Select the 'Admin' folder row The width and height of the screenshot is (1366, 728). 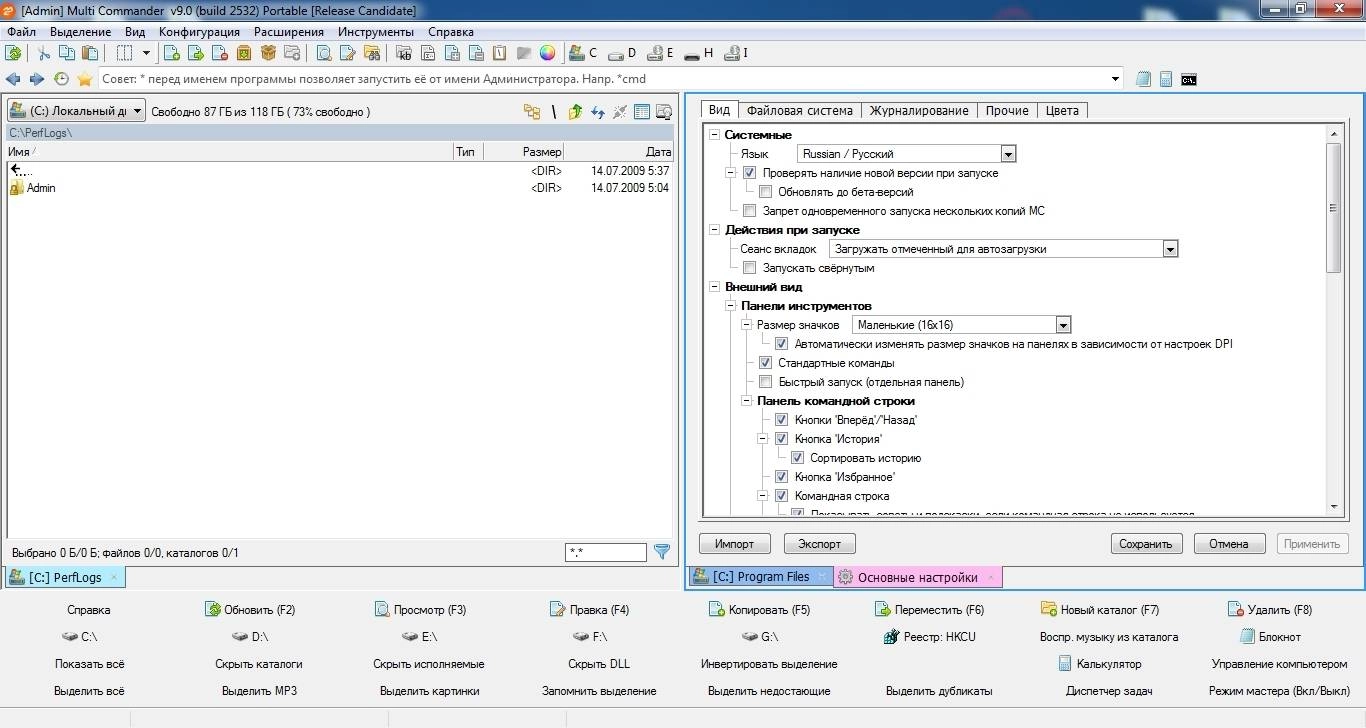(x=340, y=188)
